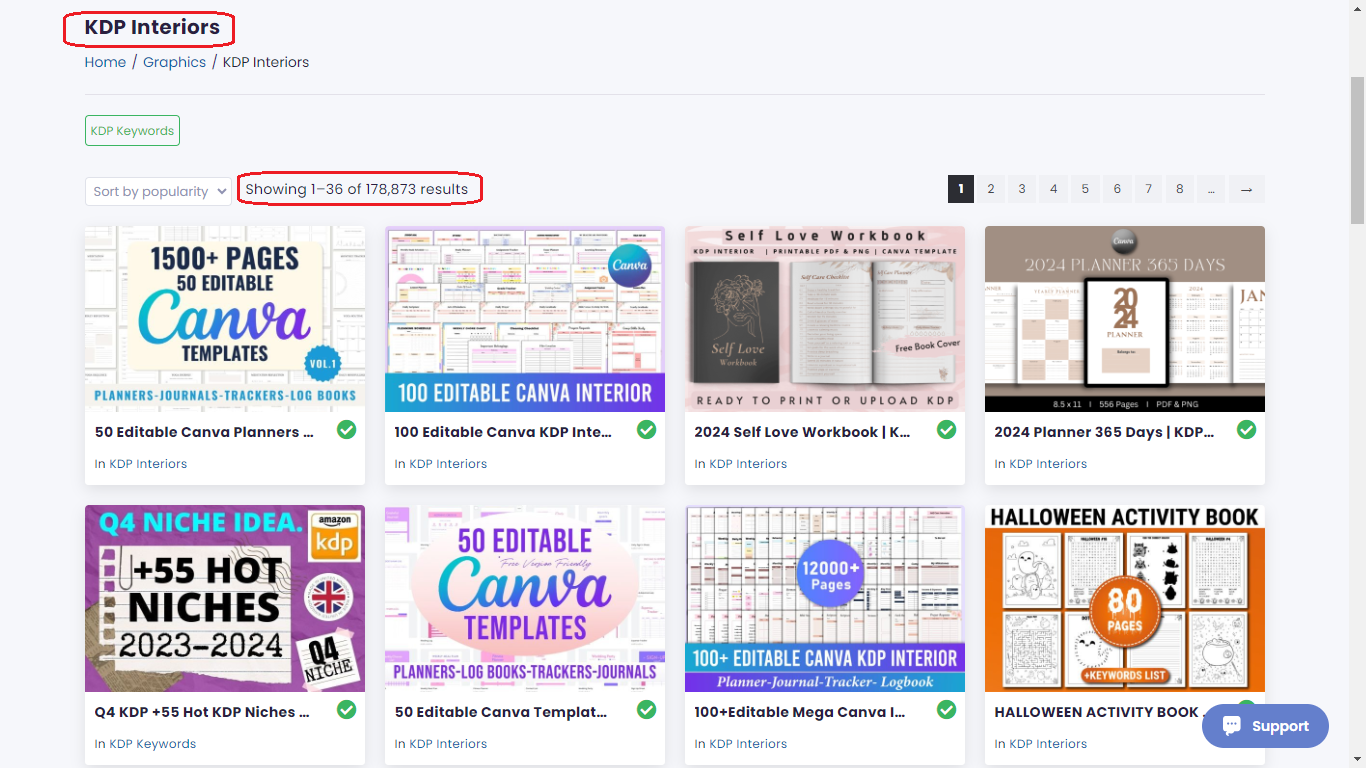The width and height of the screenshot is (1366, 768).
Task: Click the verified badge on Q4 KDP Hot Niches
Action: pyautogui.click(x=346, y=709)
